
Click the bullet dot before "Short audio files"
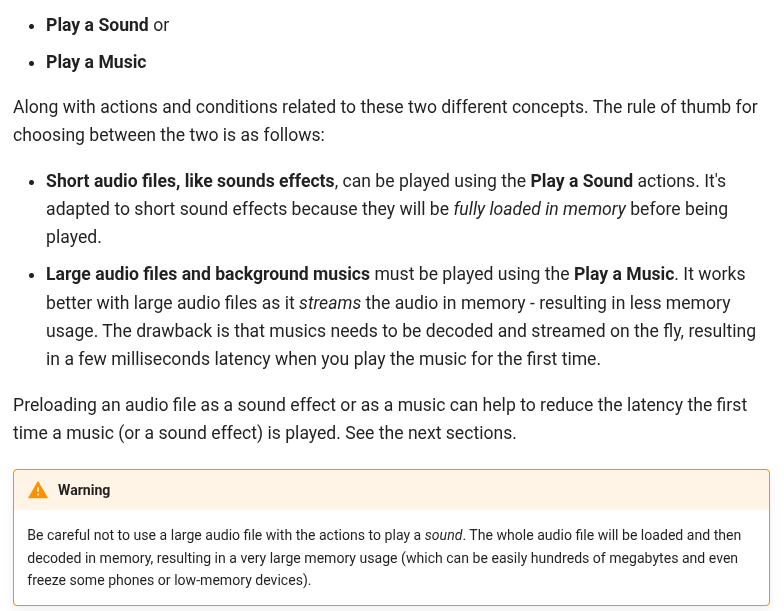32,182
